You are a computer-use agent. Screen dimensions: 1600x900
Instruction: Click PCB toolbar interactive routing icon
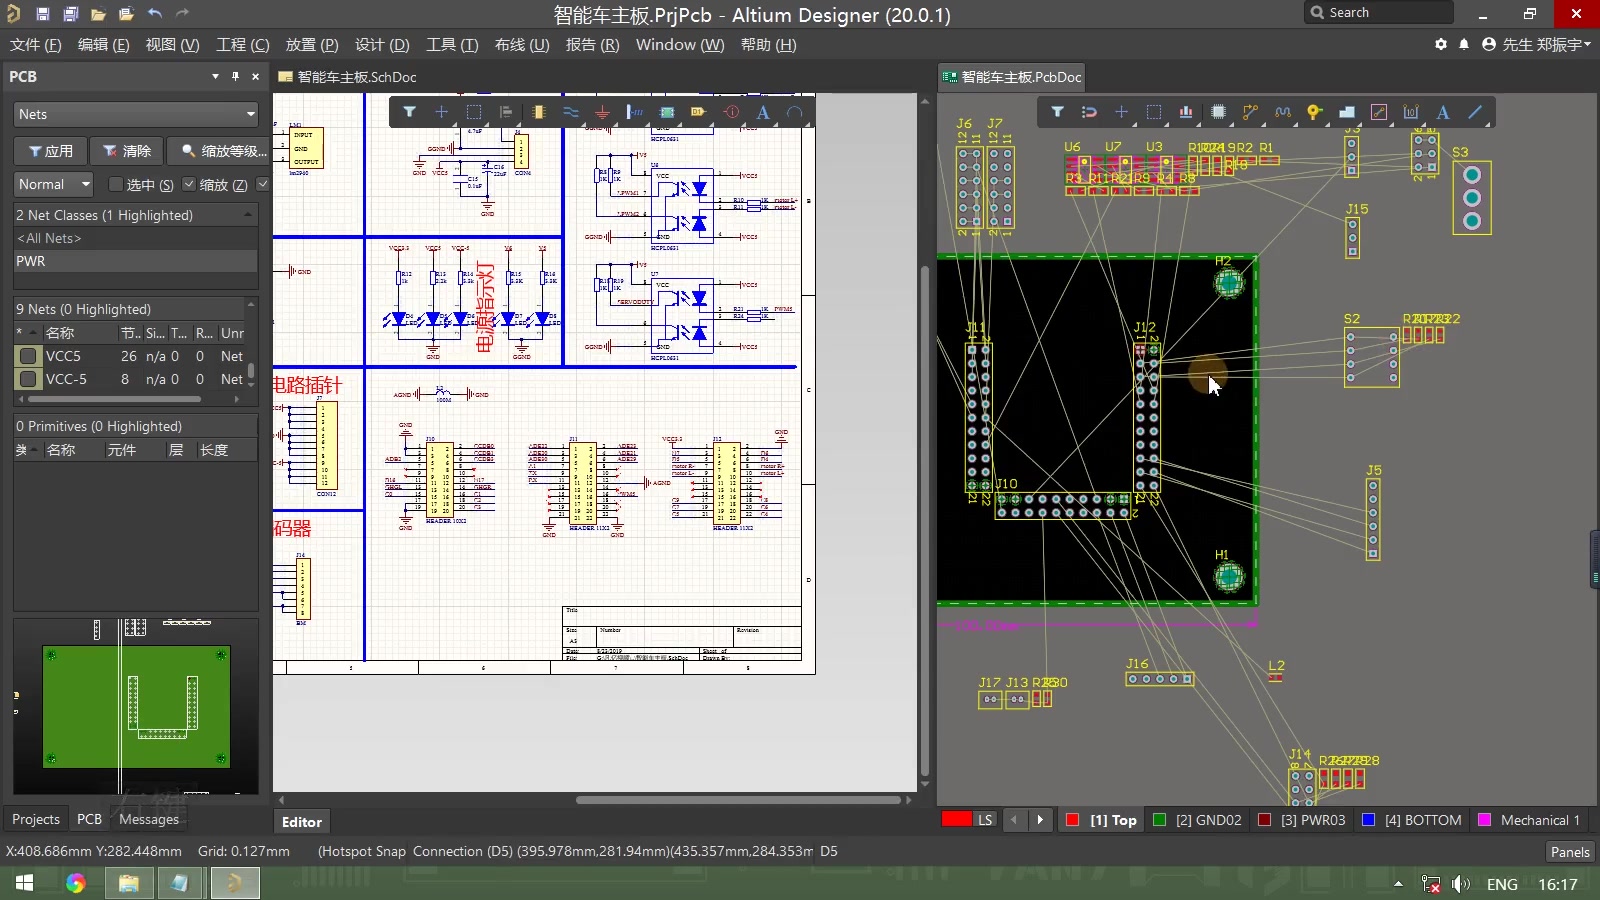[1250, 112]
